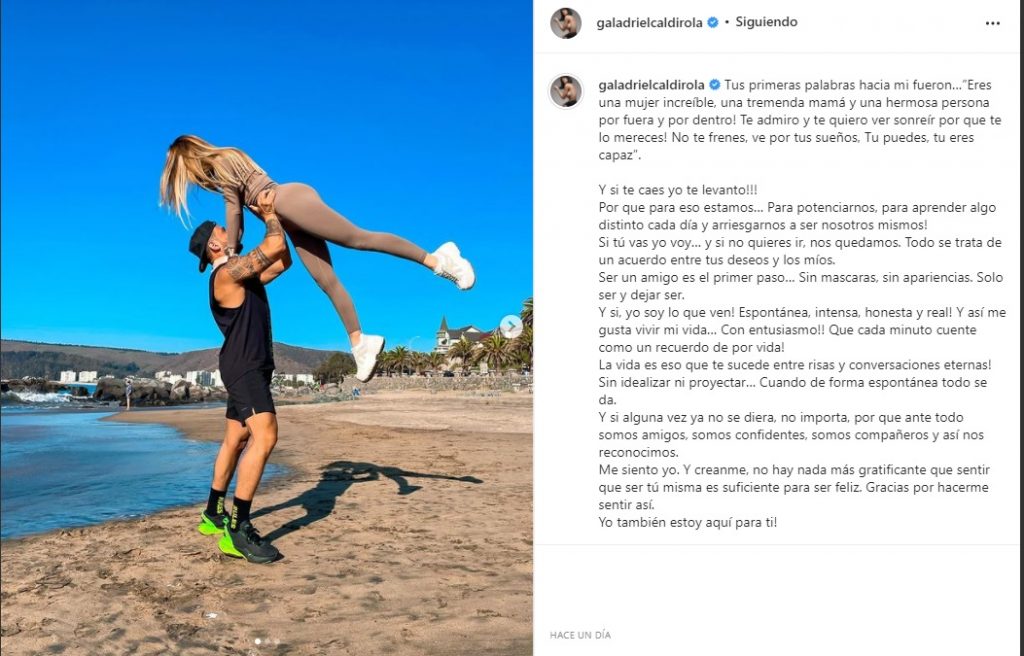Image resolution: width=1024 pixels, height=656 pixels.
Task: Open the profile avatar next to the caption
Action: pyautogui.click(x=566, y=91)
